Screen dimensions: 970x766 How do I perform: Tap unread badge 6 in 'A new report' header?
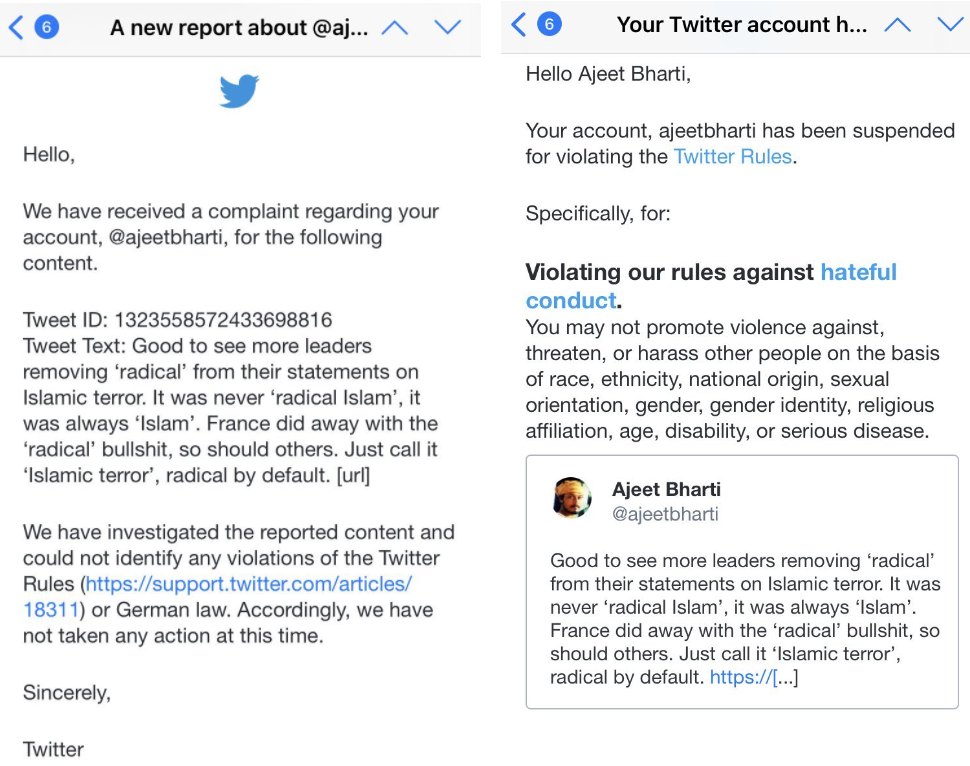[x=46, y=27]
